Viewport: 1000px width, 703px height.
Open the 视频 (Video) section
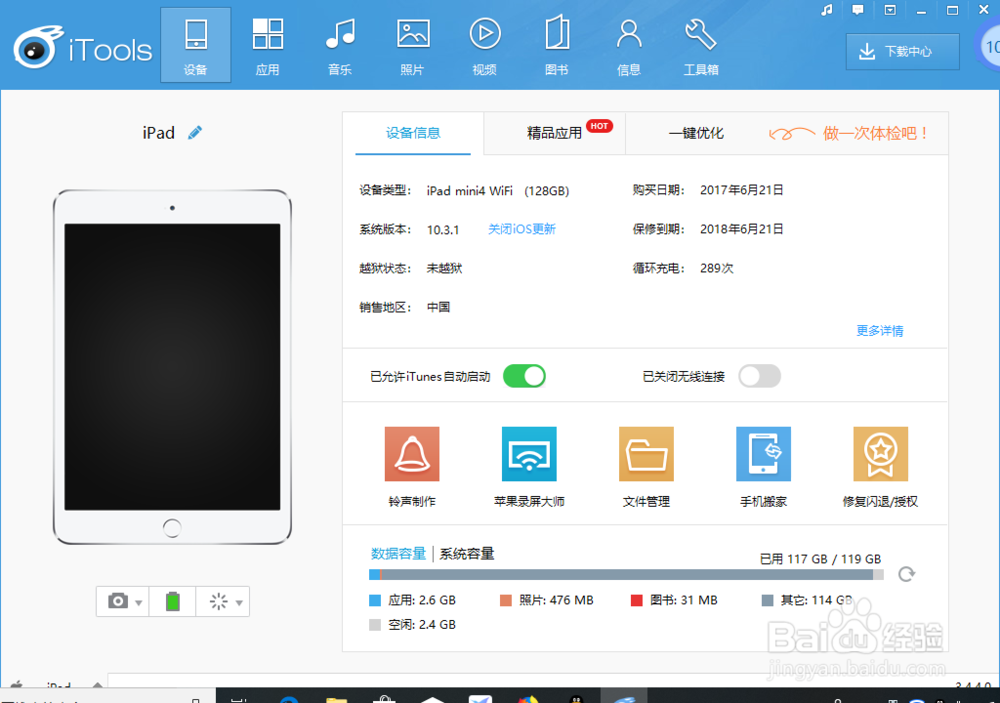[485, 45]
